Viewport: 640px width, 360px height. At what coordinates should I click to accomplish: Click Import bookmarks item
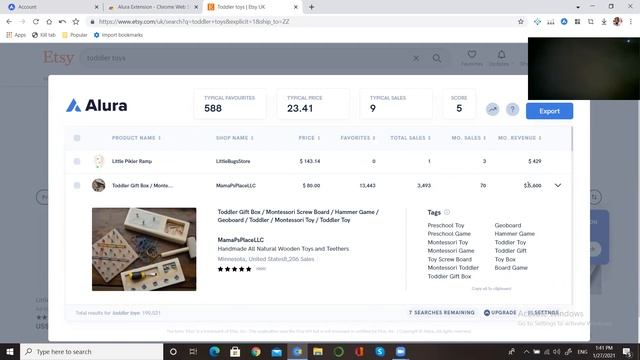[x=118, y=35]
